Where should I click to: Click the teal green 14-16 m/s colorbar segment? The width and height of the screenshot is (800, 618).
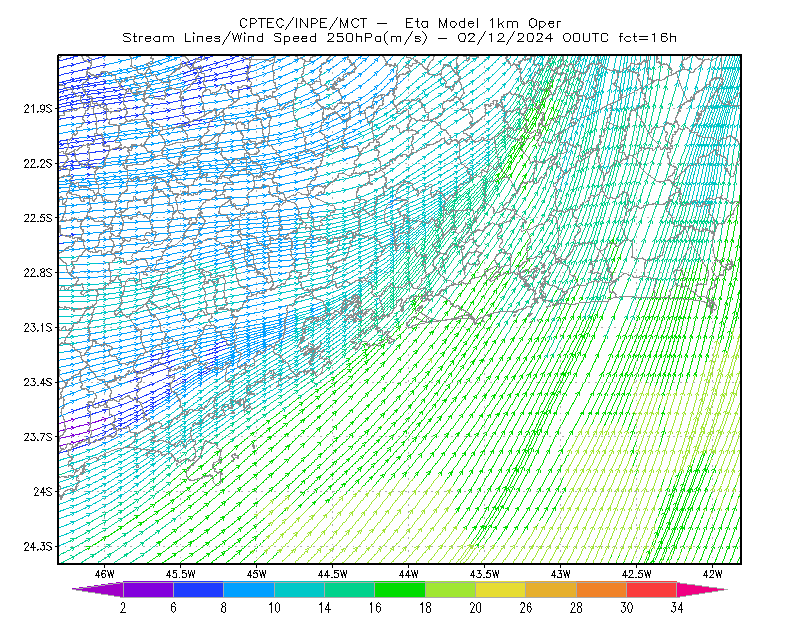coord(349,589)
